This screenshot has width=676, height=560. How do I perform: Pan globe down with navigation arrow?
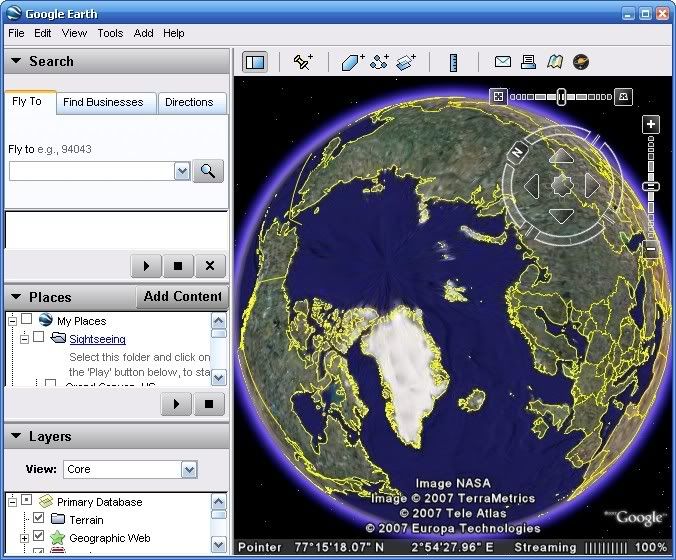tap(561, 216)
